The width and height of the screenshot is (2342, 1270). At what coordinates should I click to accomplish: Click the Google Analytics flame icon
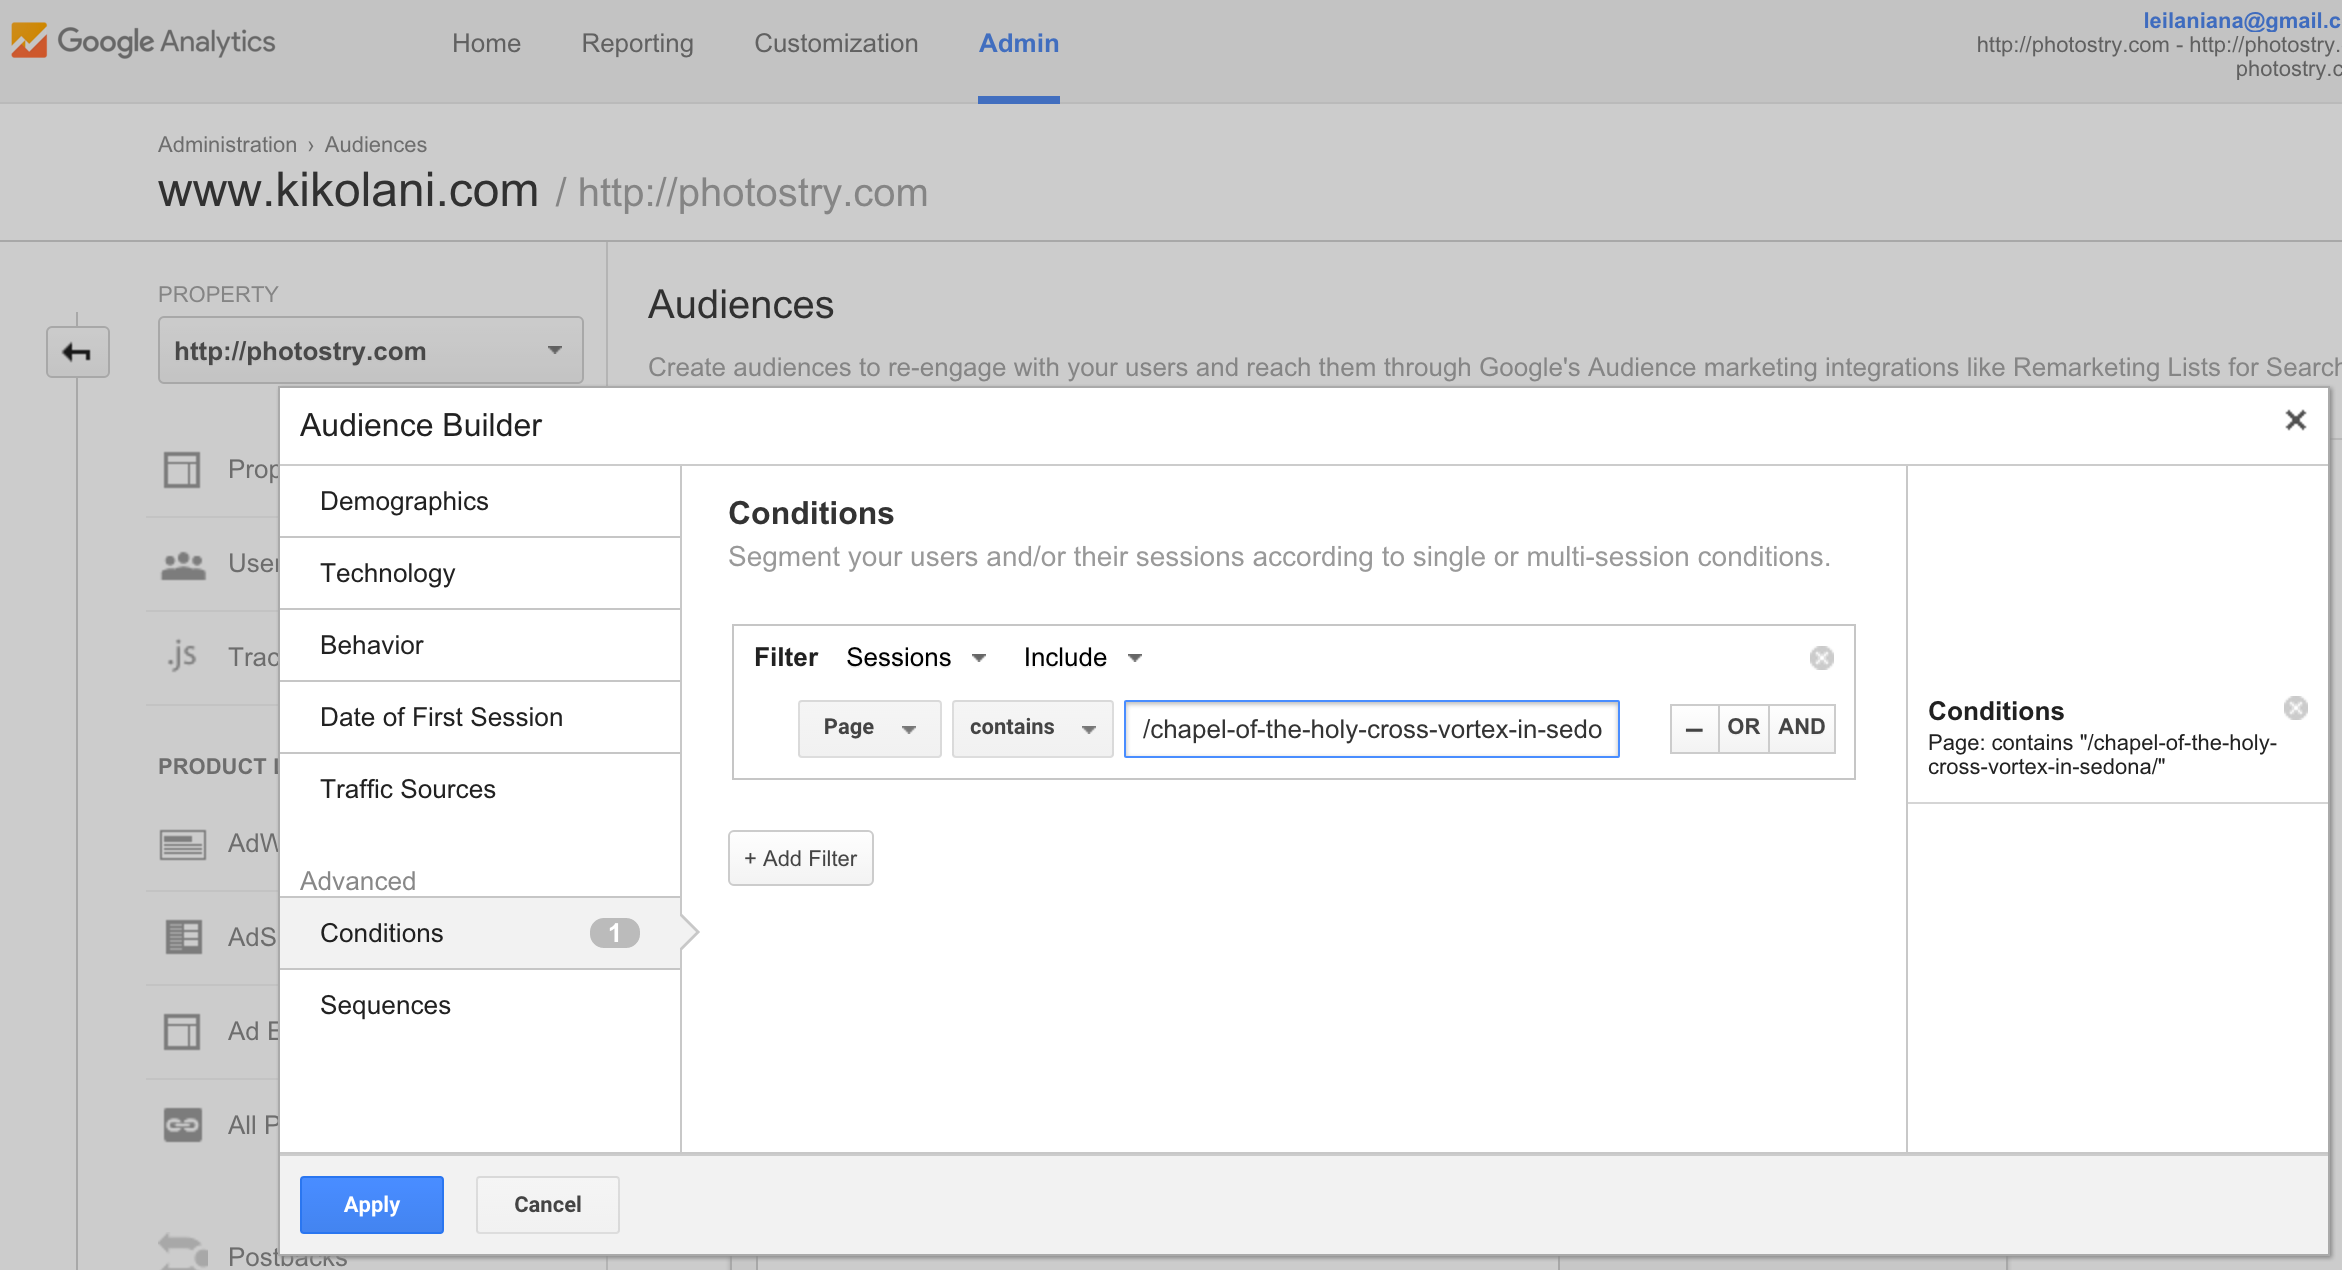[x=30, y=41]
